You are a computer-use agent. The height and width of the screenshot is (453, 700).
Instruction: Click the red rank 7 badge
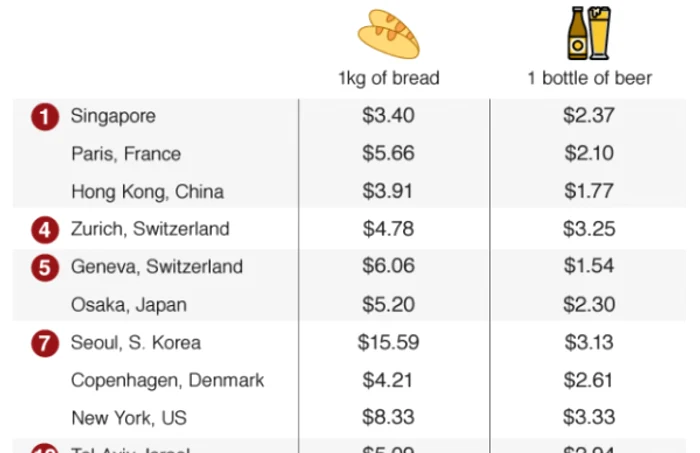click(45, 344)
